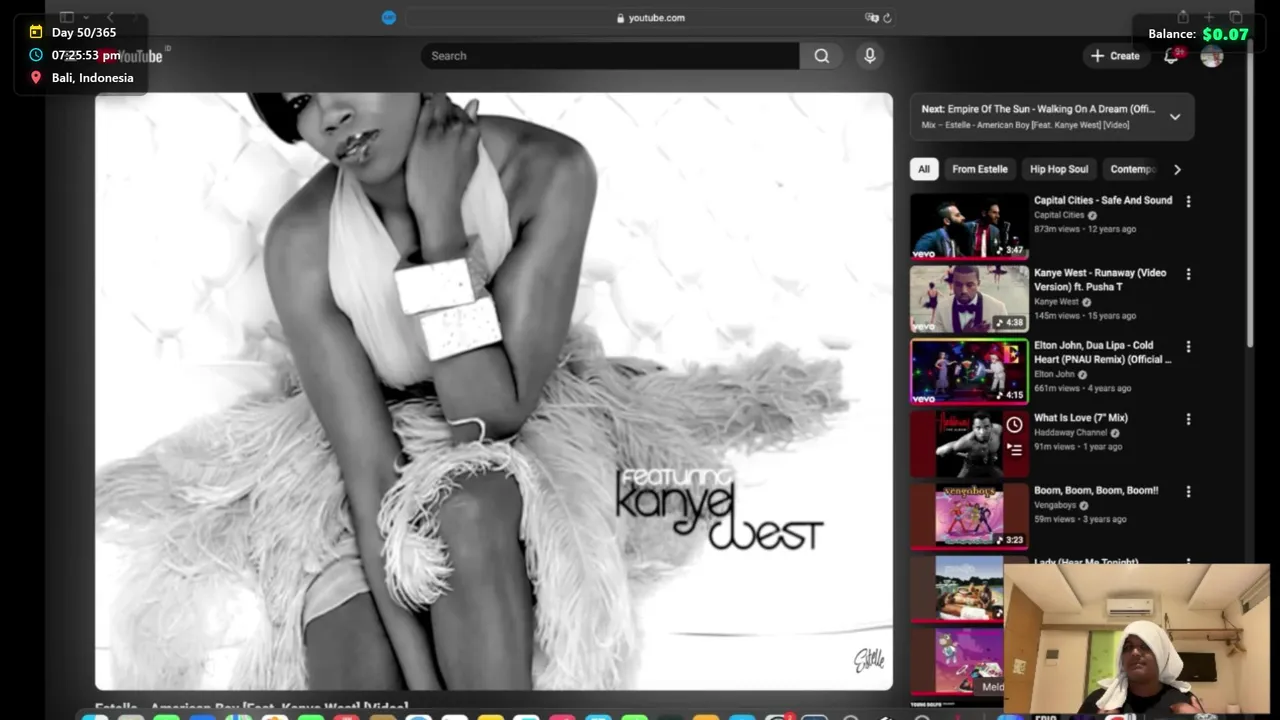Open Safari's share icon
Image resolution: width=1280 pixels, height=720 pixels.
tap(1183, 17)
